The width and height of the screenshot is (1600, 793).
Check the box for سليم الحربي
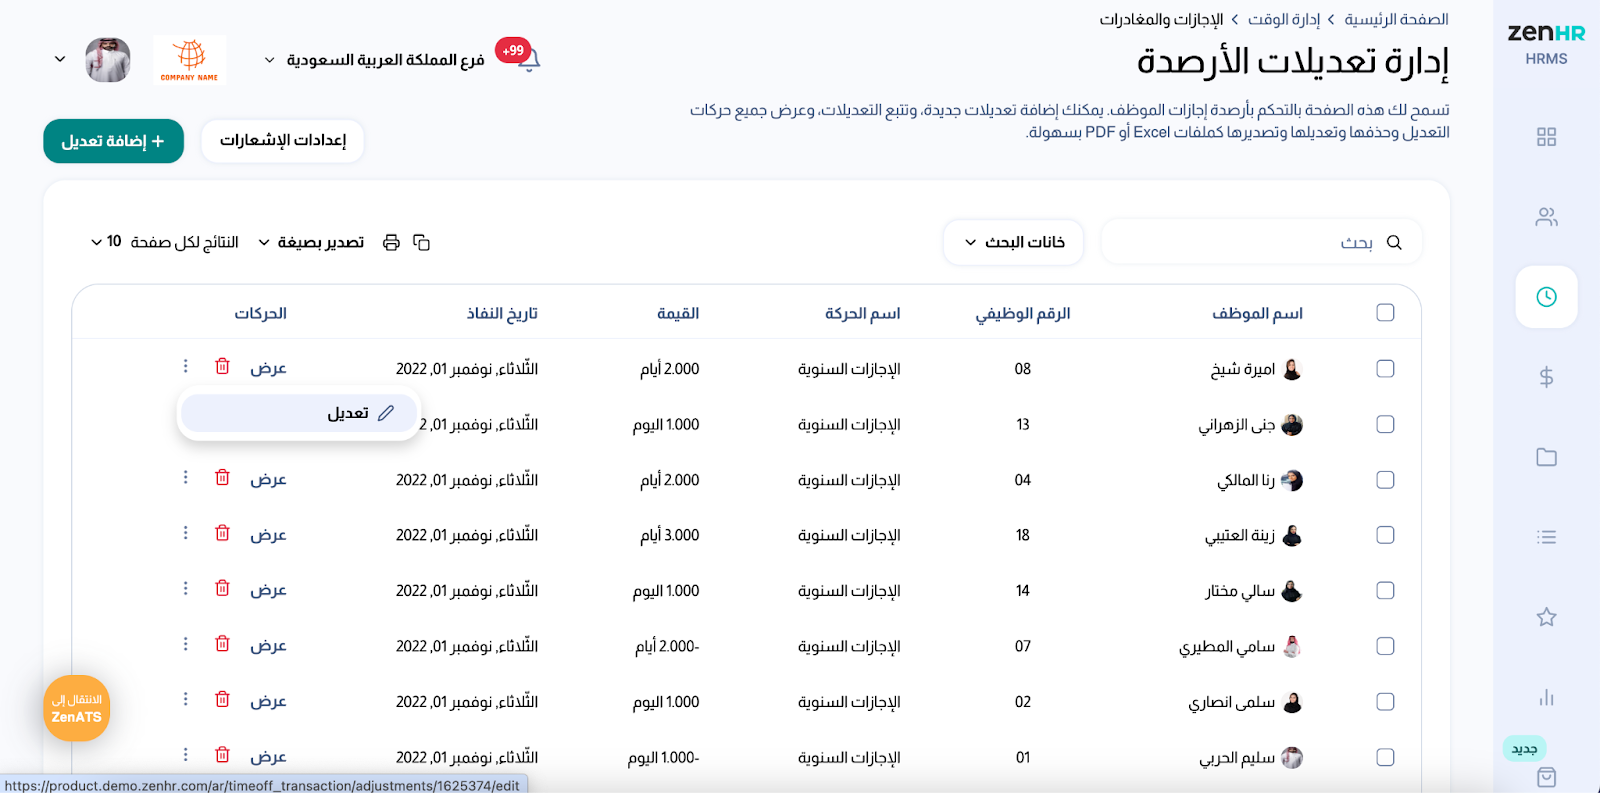[1385, 757]
